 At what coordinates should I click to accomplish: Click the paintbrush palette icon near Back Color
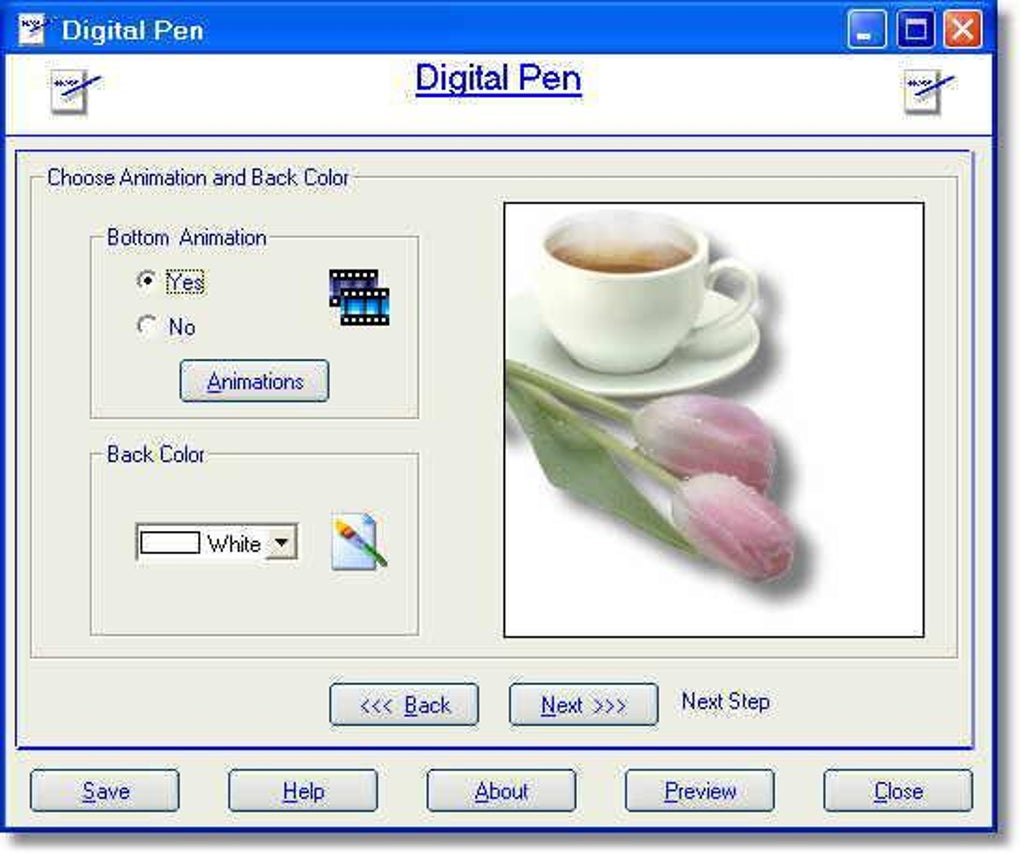(357, 542)
